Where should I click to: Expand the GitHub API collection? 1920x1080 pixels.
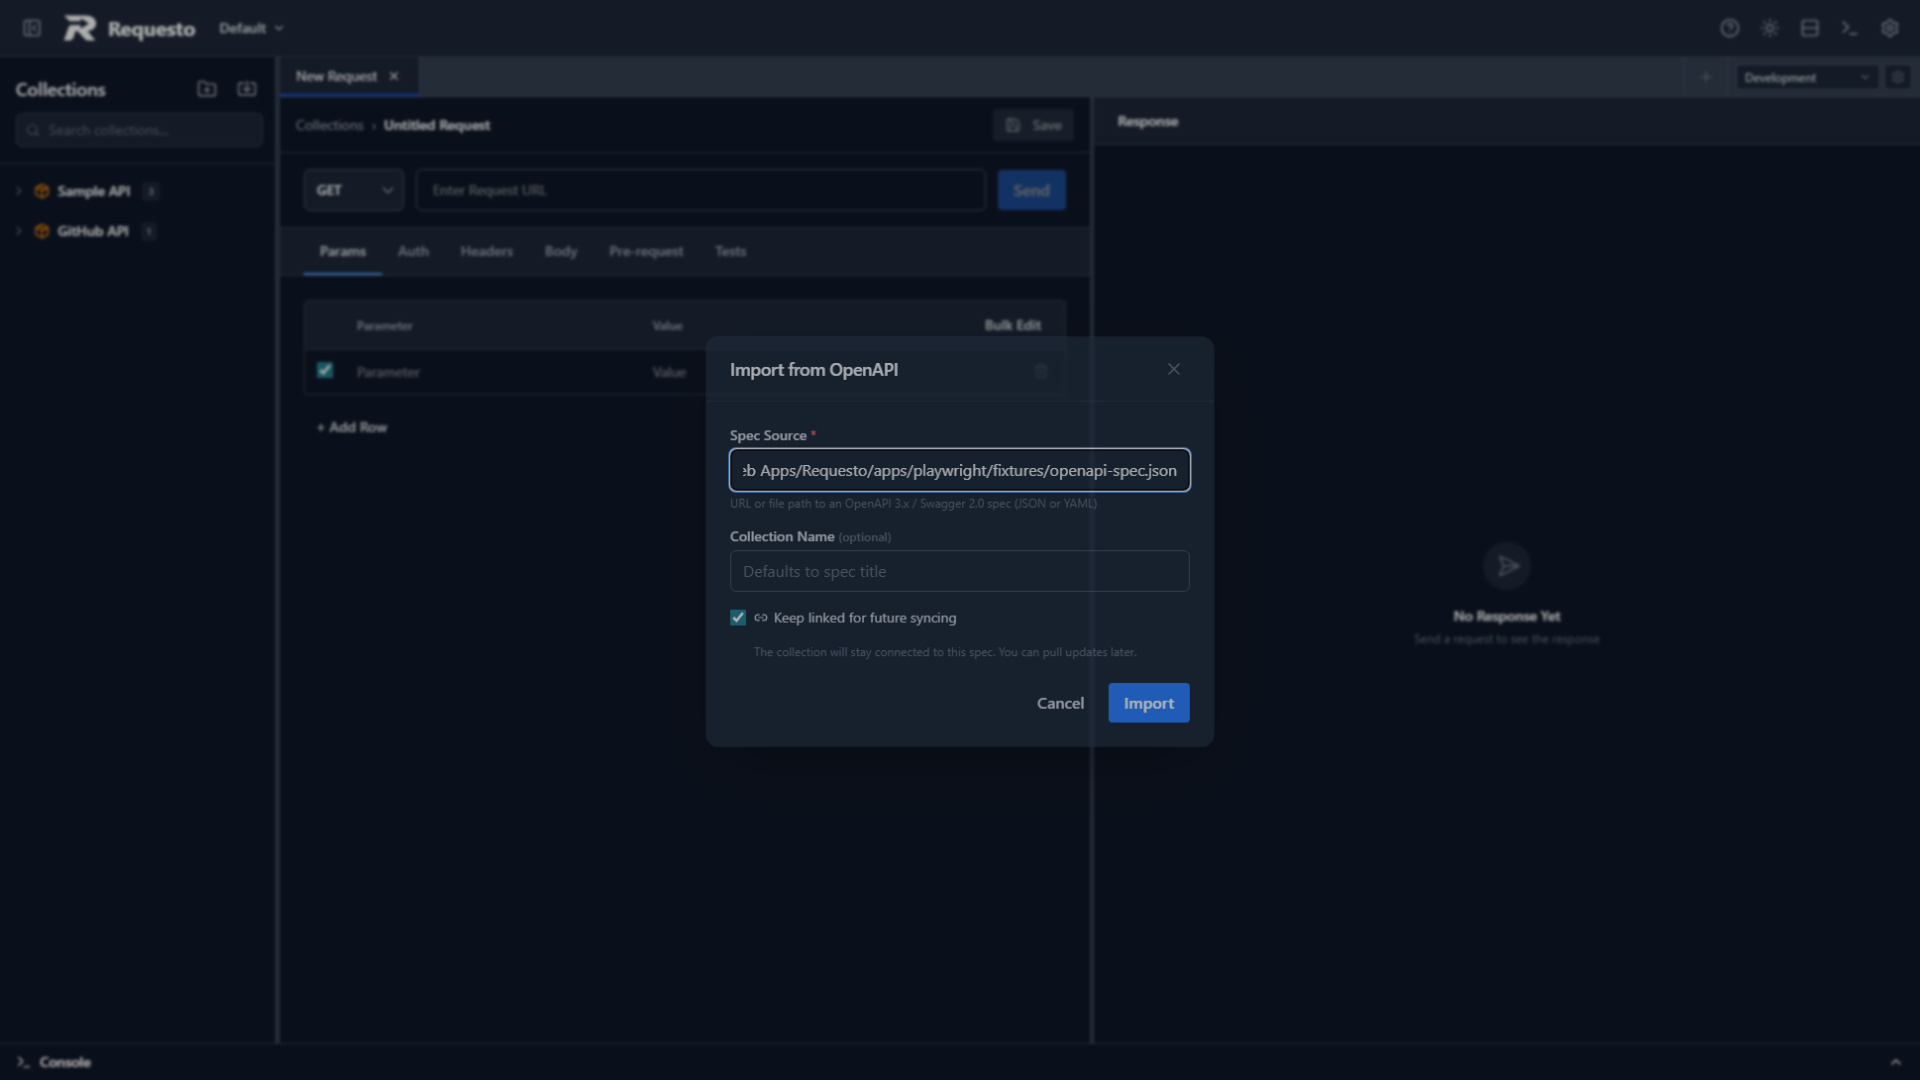point(18,231)
